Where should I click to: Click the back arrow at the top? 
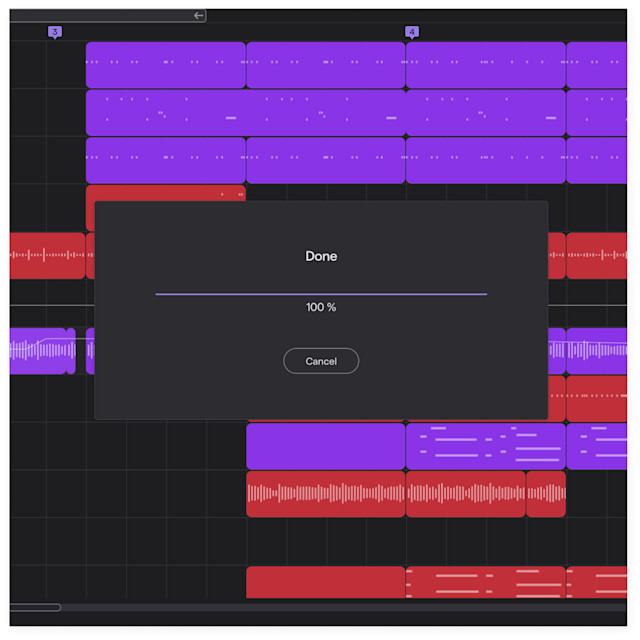point(199,16)
